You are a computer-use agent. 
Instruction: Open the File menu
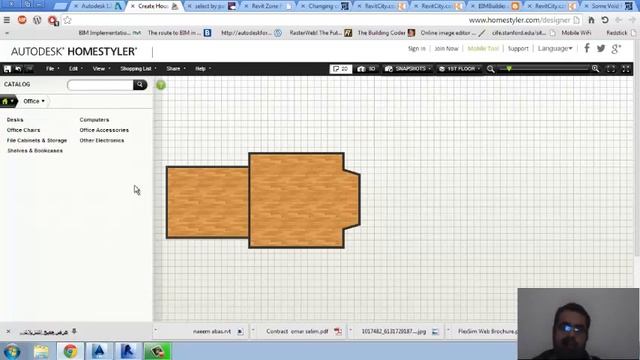point(52,69)
